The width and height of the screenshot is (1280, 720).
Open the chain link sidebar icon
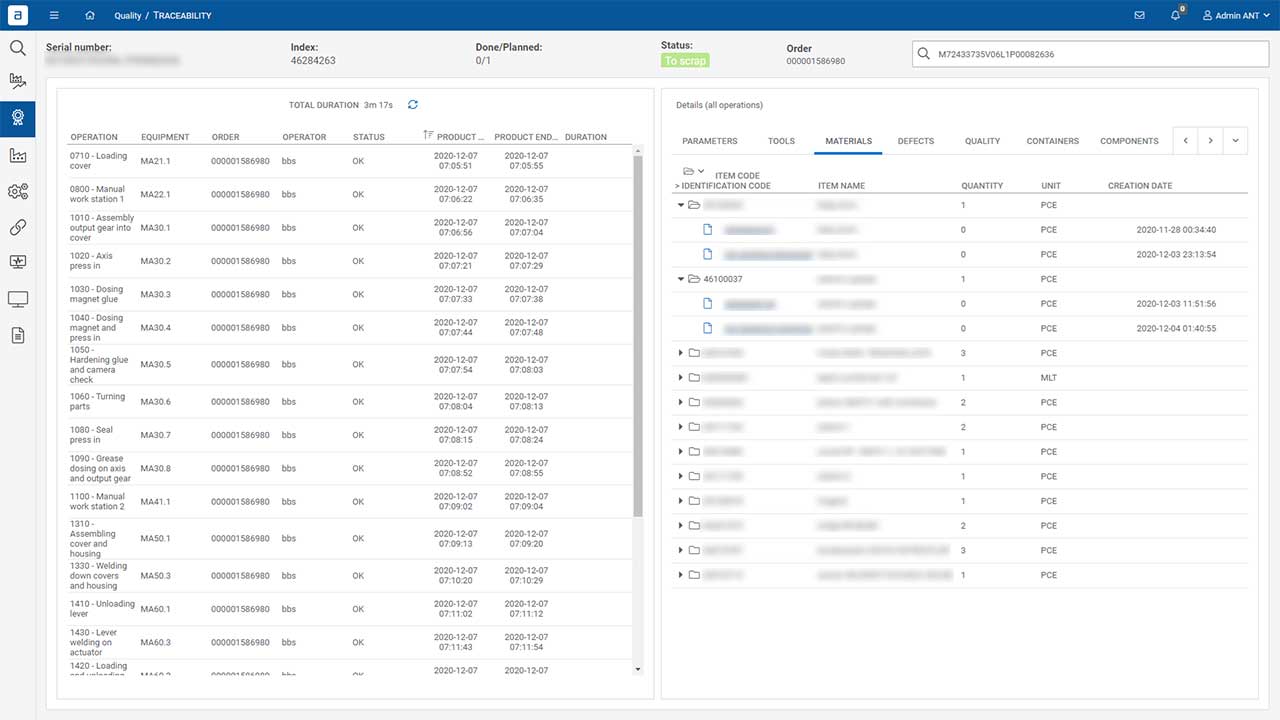coord(17,227)
